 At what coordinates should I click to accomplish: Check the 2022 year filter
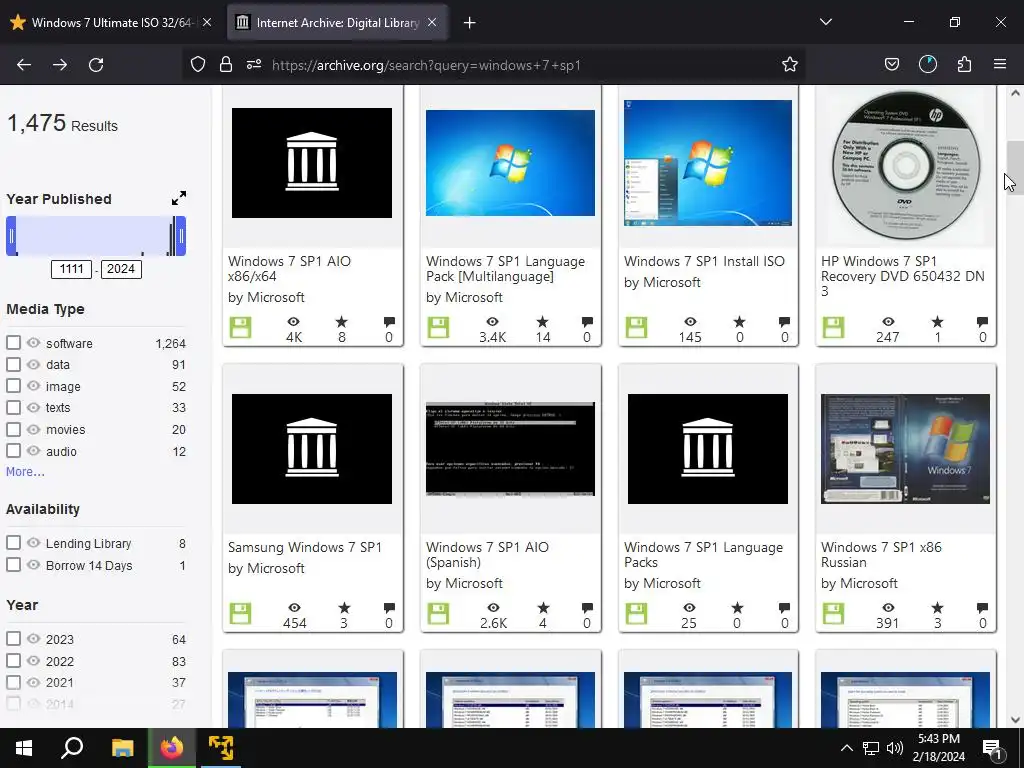tap(13, 660)
